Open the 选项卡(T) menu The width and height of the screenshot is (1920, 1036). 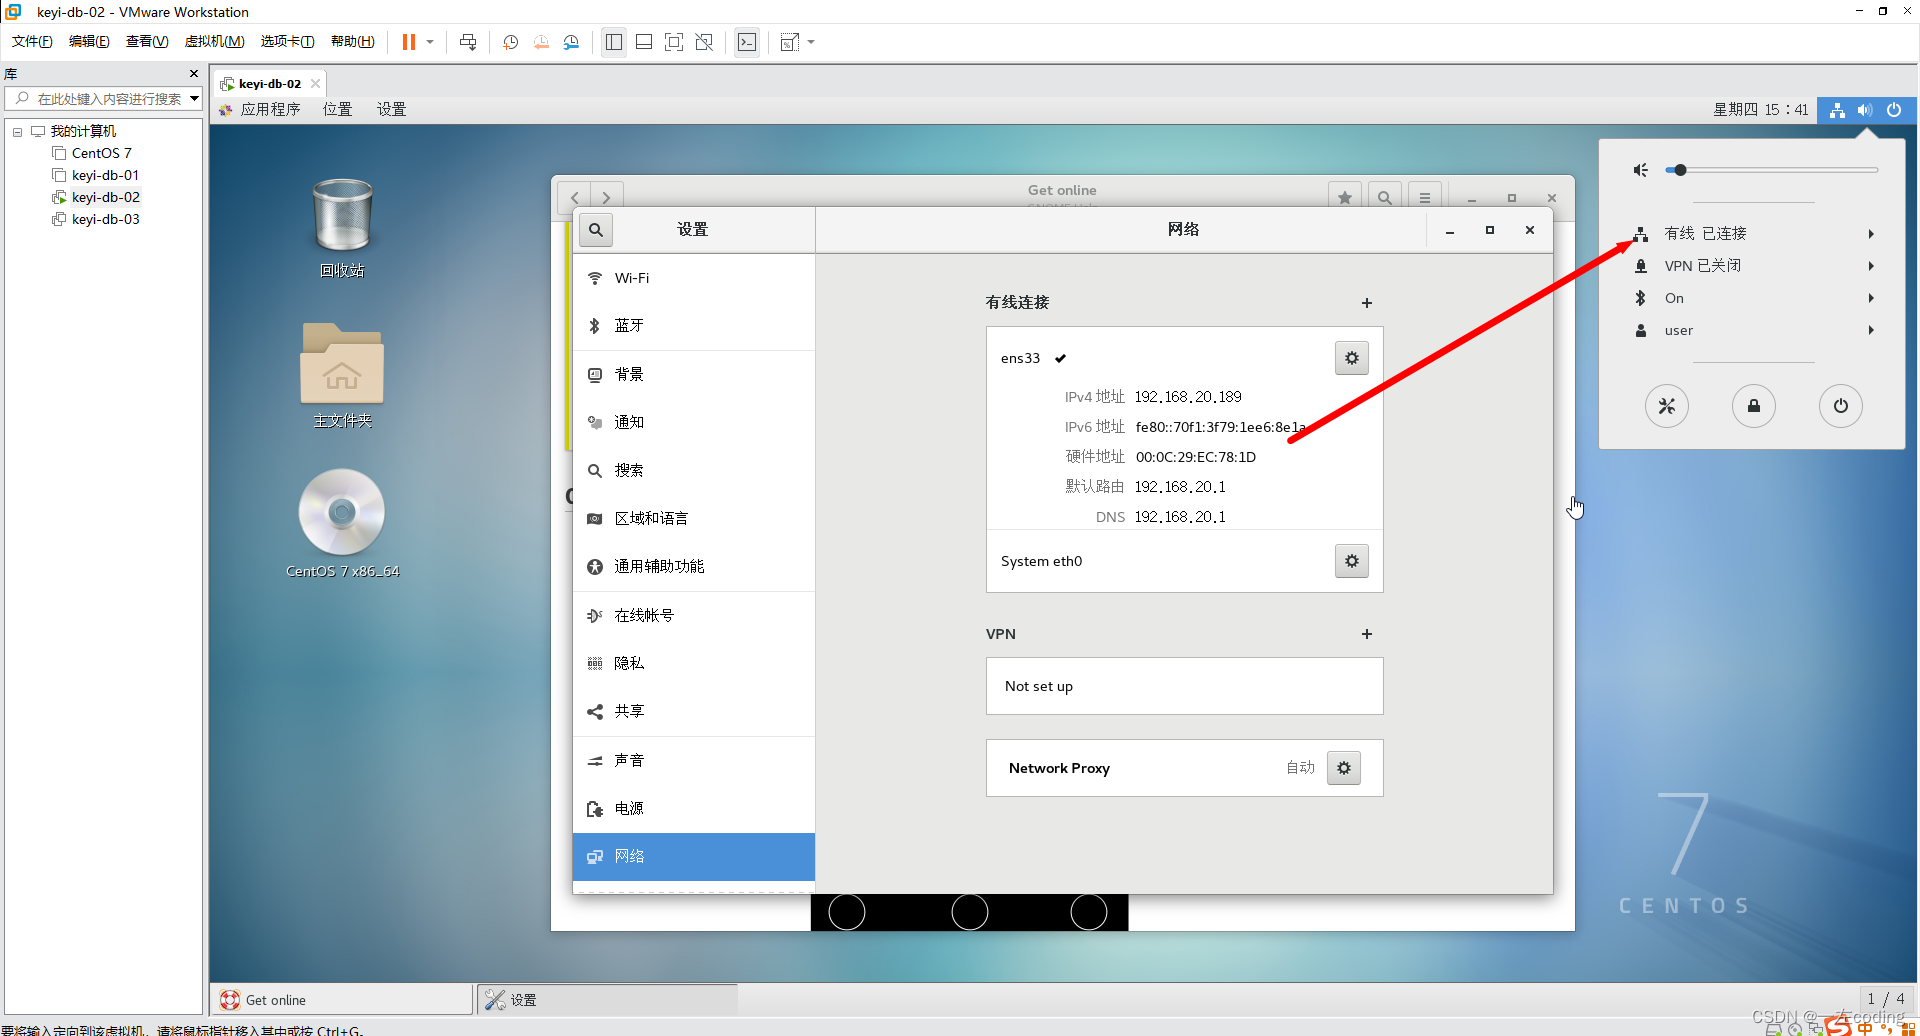[x=287, y=41]
